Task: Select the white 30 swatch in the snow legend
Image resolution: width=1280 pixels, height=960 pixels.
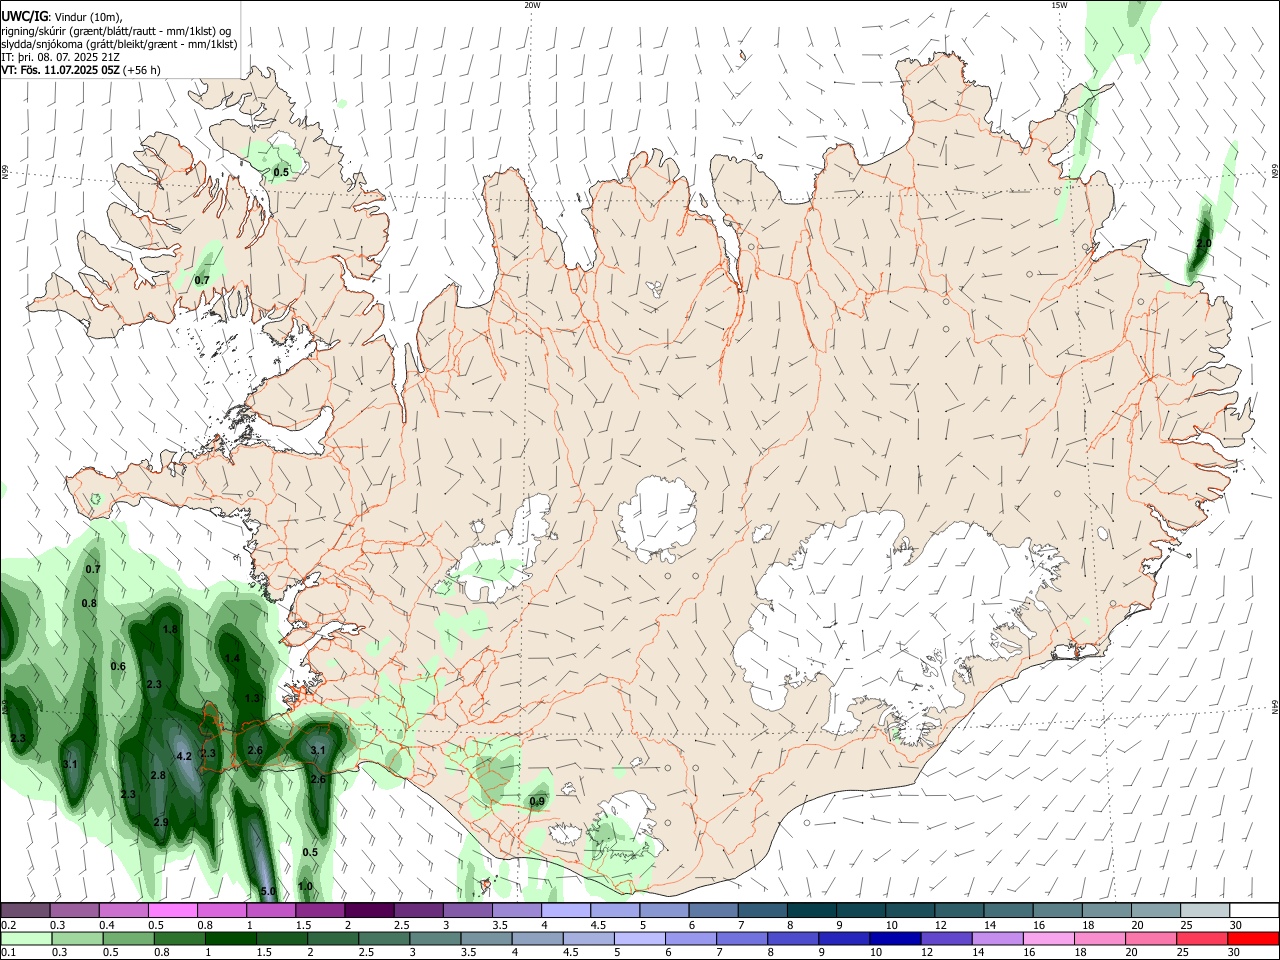Action: [1254, 910]
